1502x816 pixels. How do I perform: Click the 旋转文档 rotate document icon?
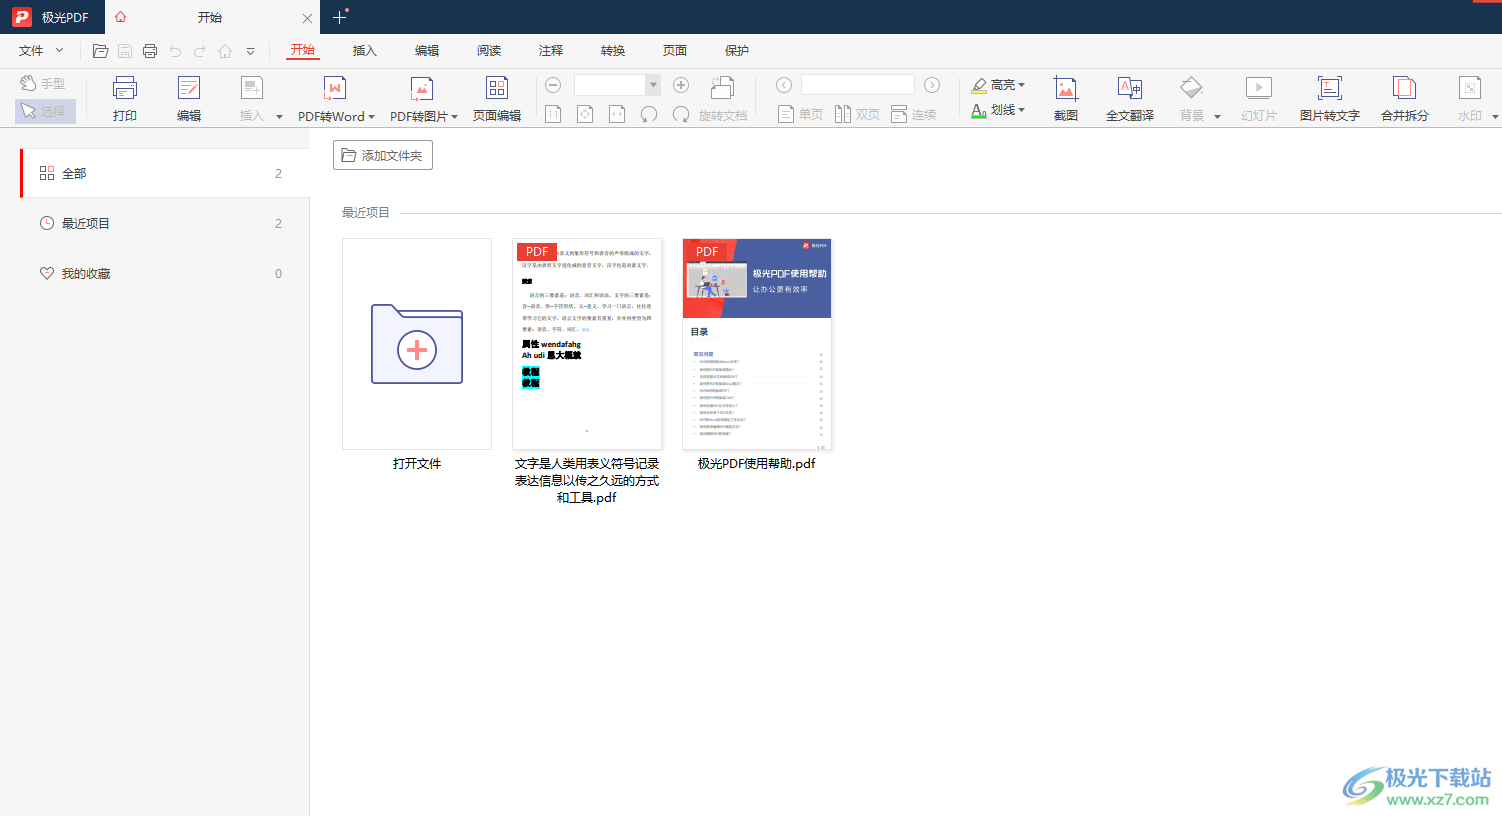point(722,88)
